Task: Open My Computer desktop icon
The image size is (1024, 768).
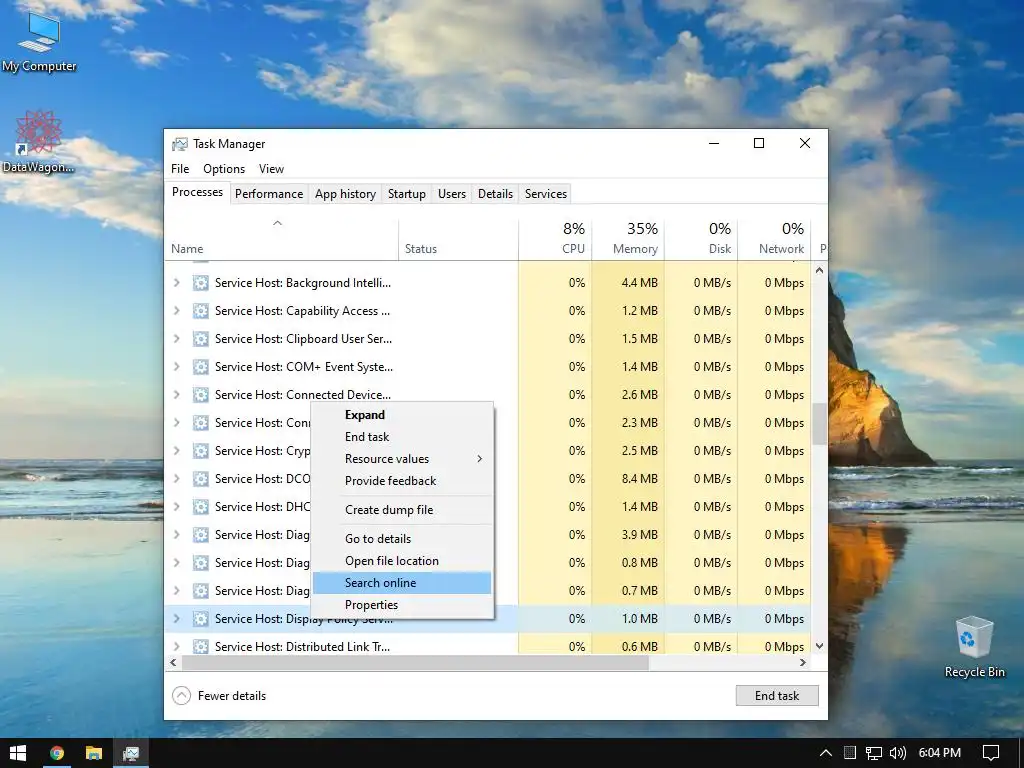Action: pyautogui.click(x=39, y=40)
